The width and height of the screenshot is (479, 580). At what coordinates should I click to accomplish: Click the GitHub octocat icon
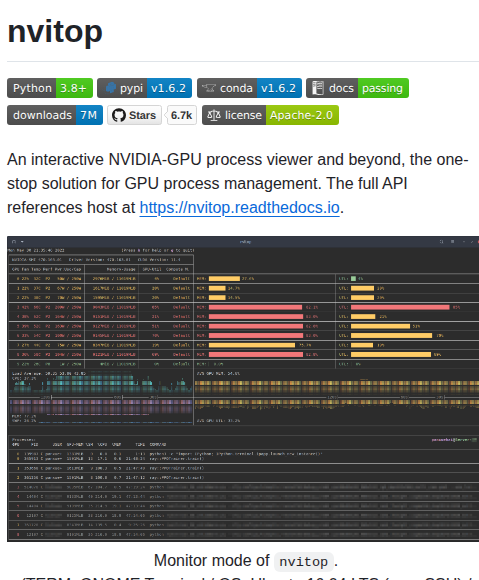tap(119, 115)
